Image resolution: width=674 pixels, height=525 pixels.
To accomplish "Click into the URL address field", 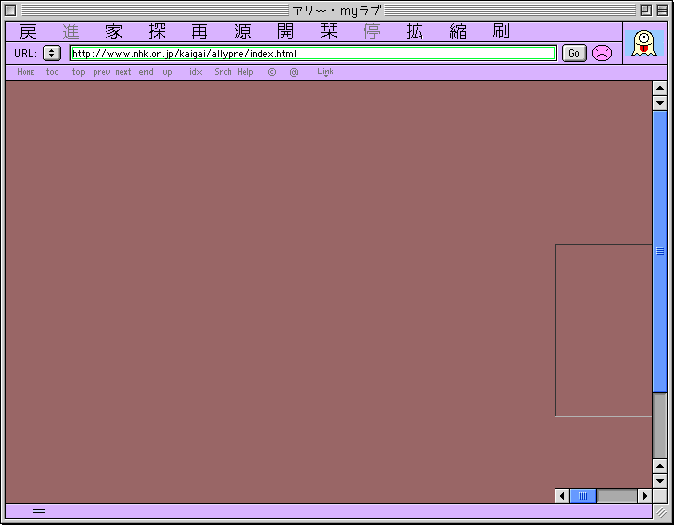I will click(x=313, y=53).
